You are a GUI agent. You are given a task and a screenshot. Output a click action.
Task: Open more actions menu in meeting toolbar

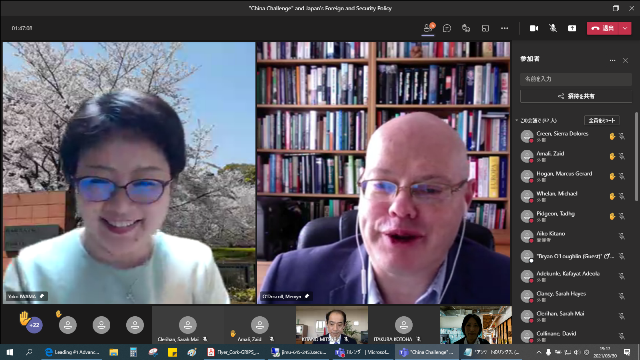click(x=504, y=28)
